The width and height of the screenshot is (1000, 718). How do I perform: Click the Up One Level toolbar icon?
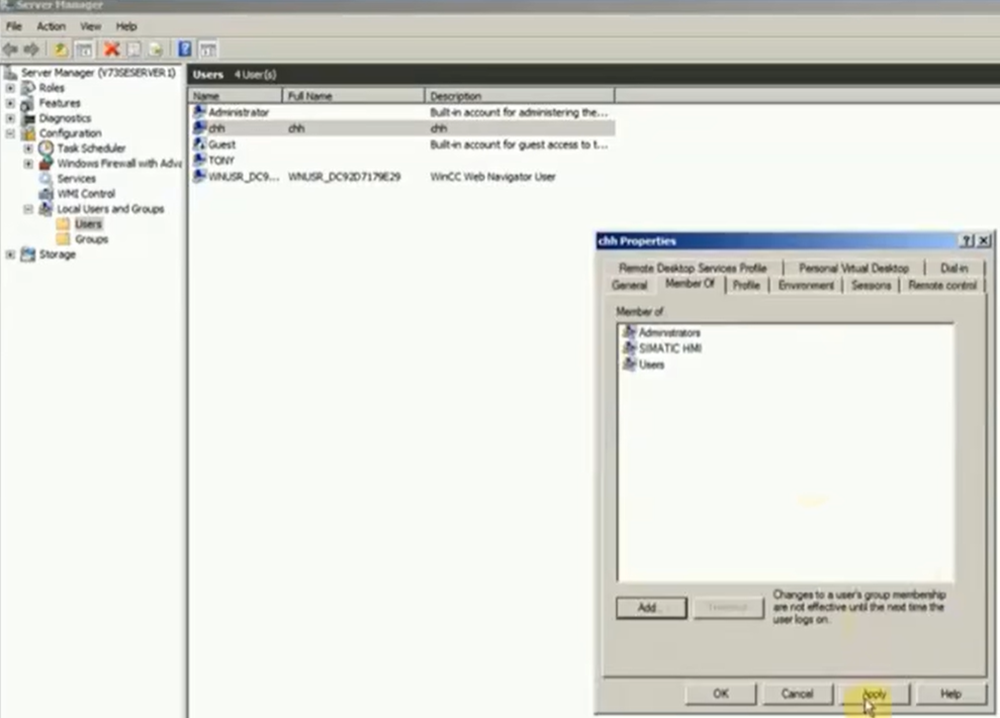click(61, 49)
